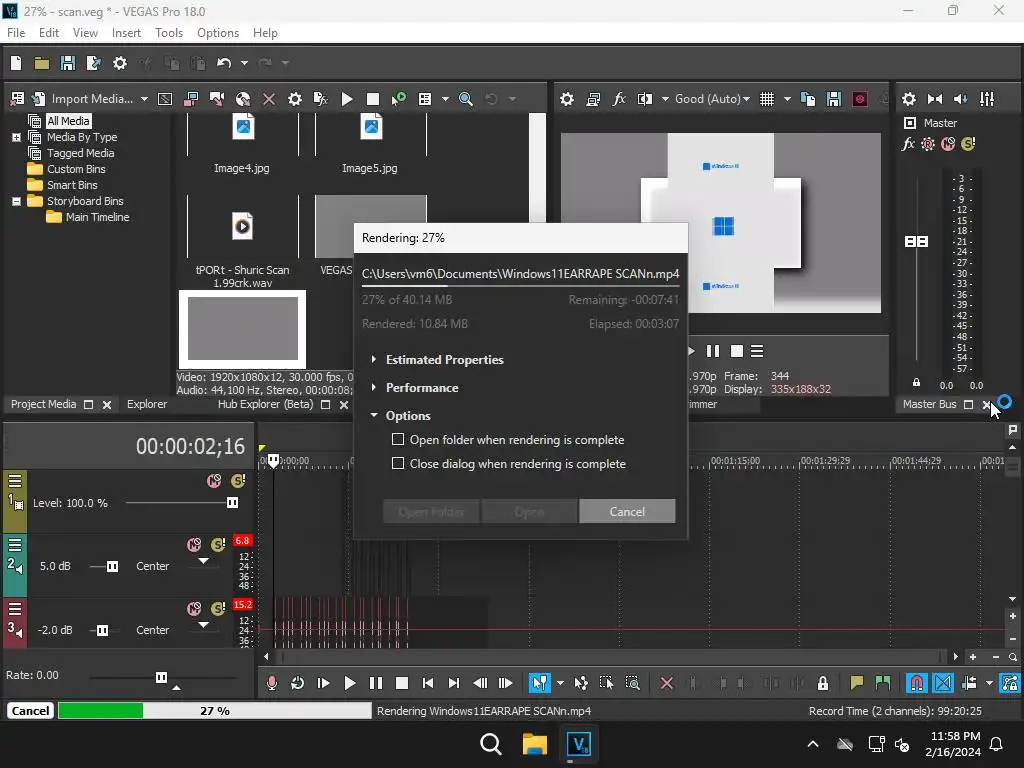This screenshot has width=1024, height=768.
Task: Open project properties from the main toolbar
Action: (120, 63)
